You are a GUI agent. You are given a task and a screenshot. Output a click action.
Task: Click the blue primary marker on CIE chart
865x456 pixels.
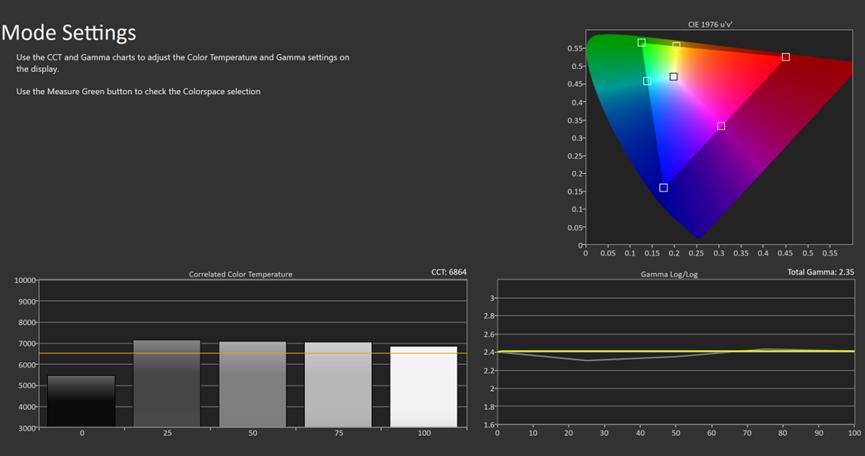pos(663,188)
